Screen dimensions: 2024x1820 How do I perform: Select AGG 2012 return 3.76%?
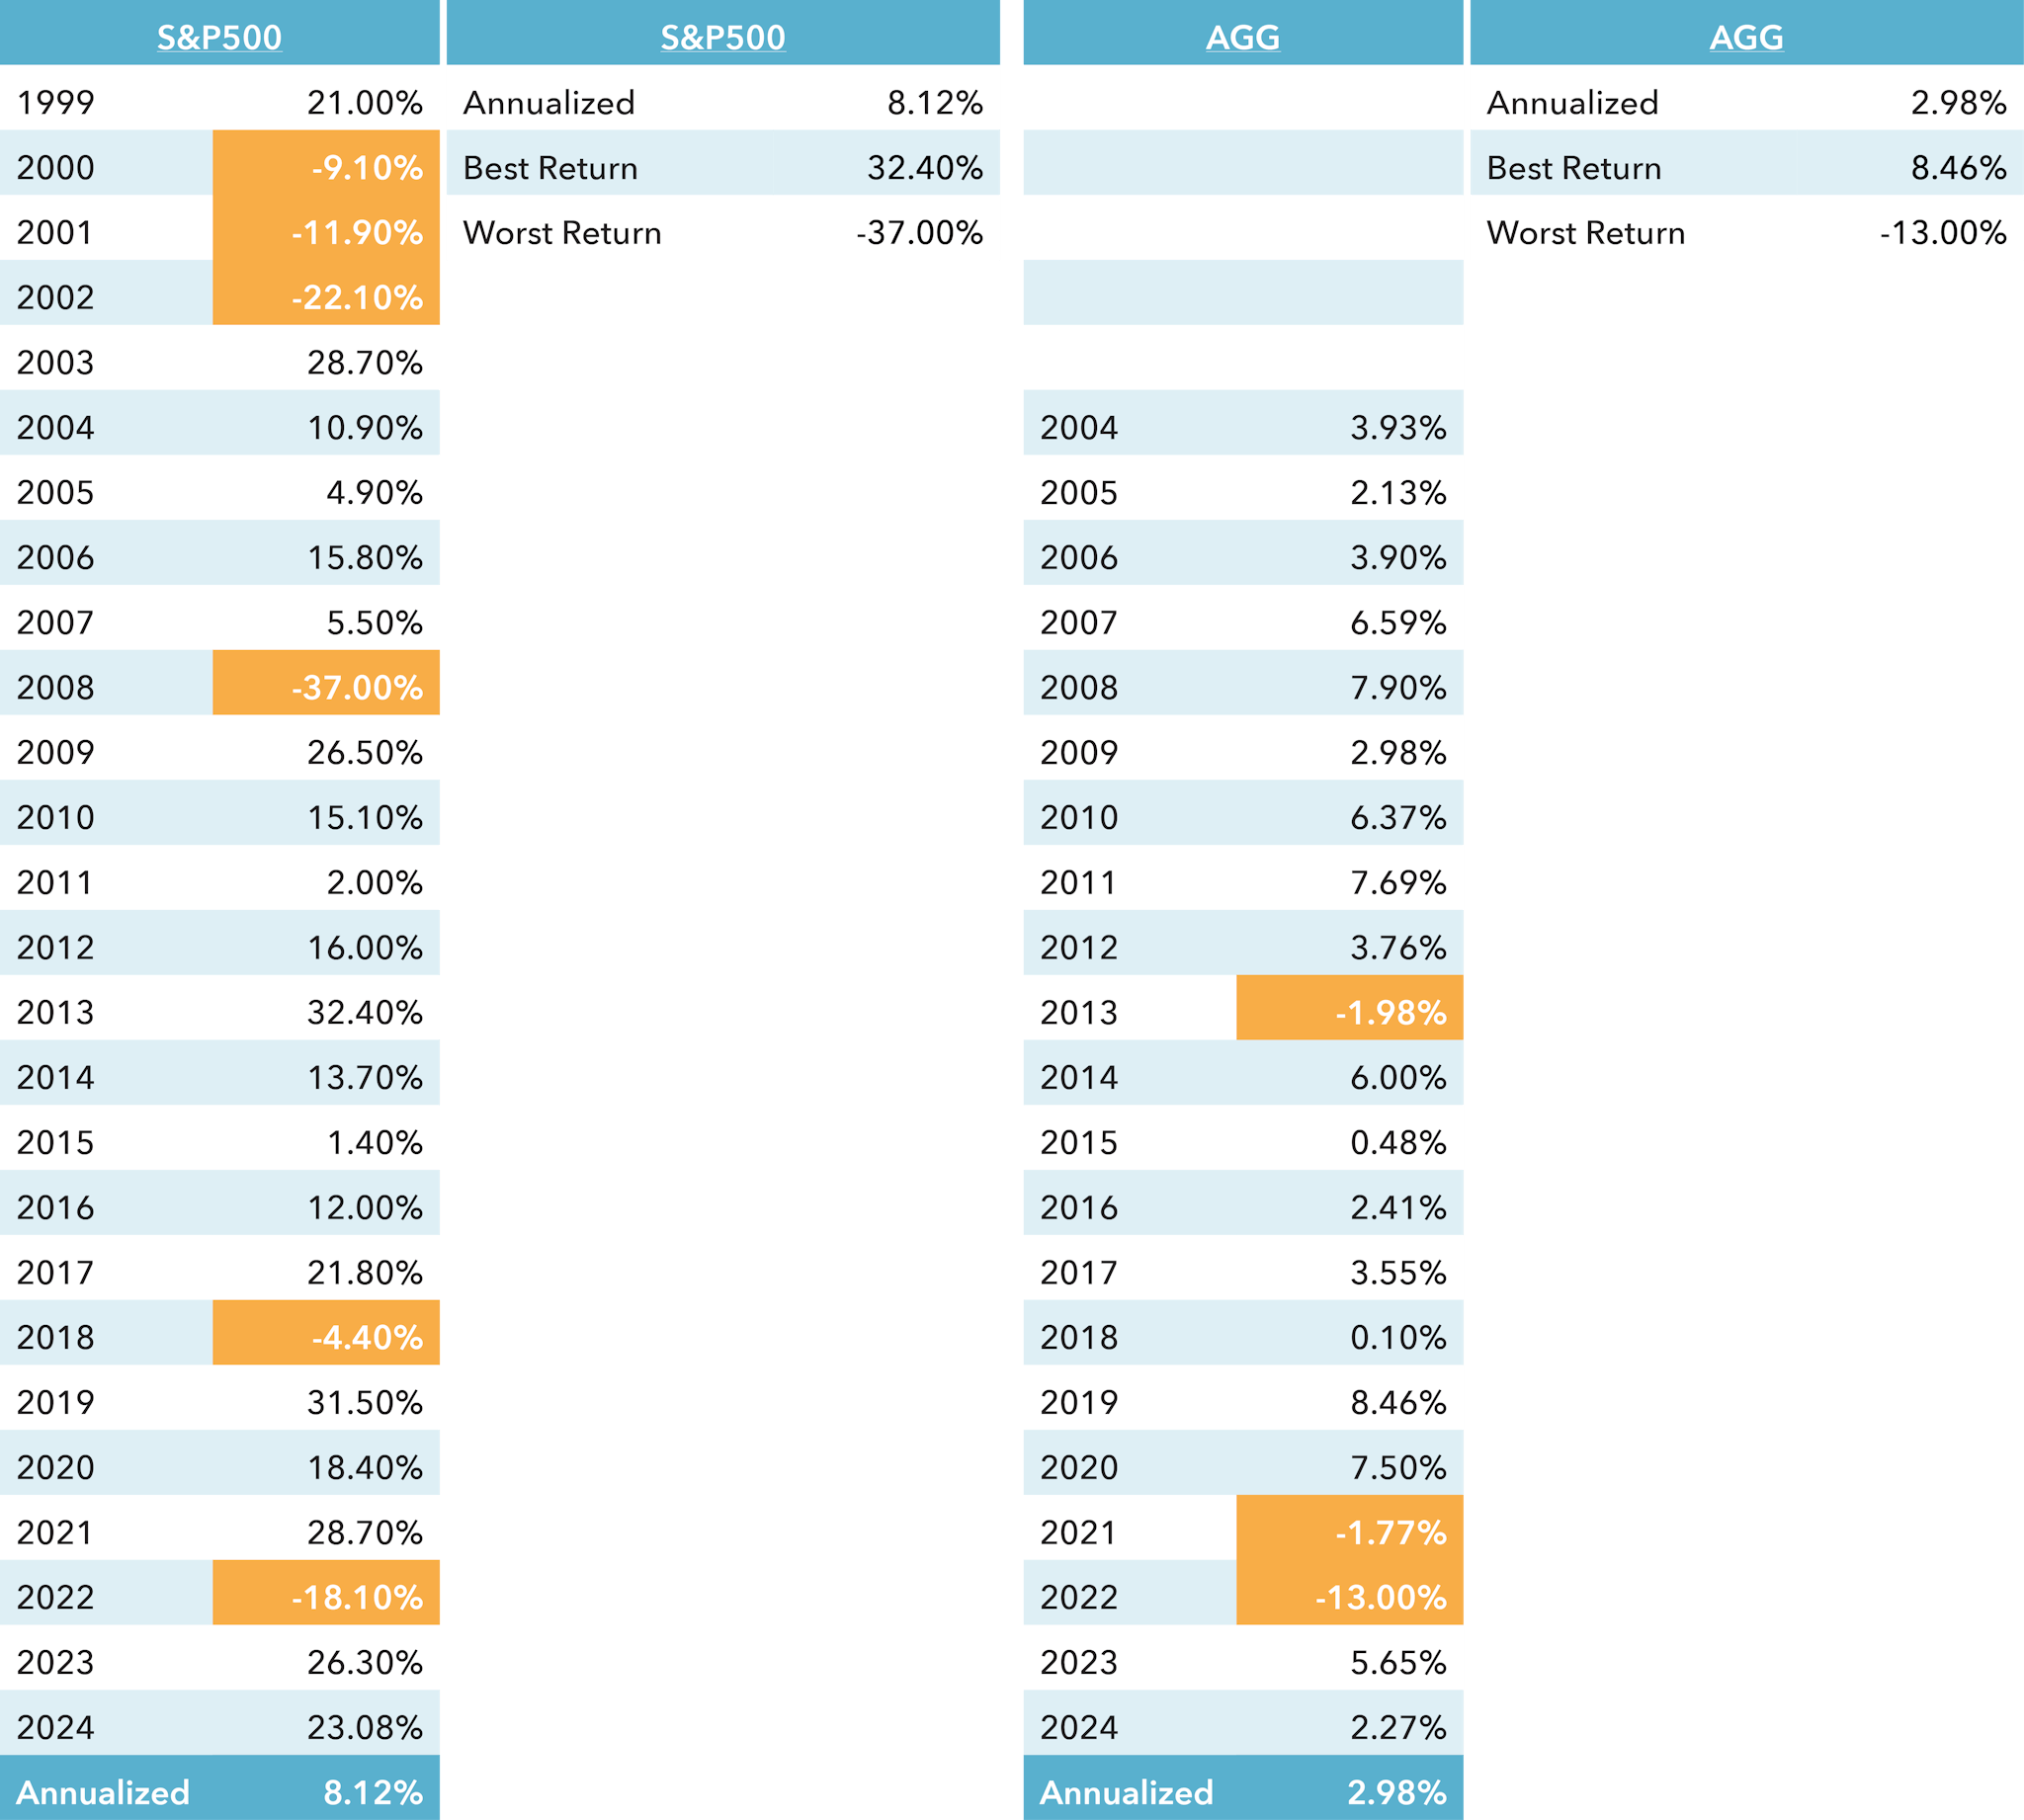click(1398, 948)
